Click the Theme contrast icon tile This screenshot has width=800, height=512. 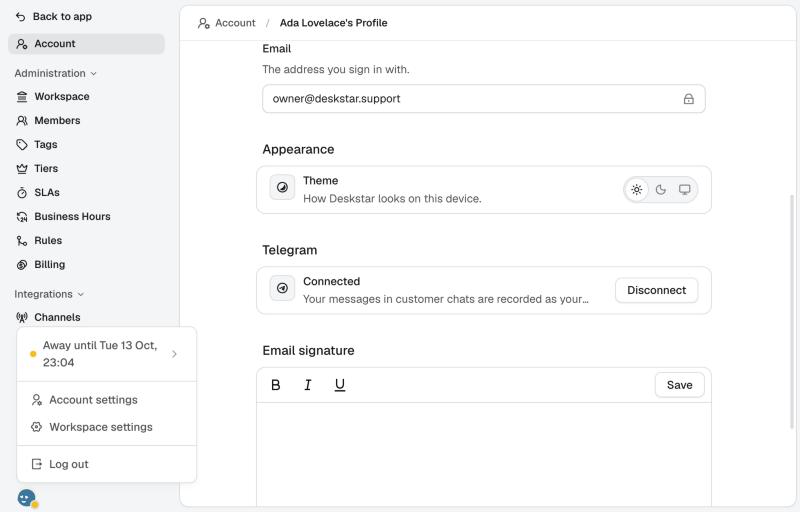coord(282,188)
